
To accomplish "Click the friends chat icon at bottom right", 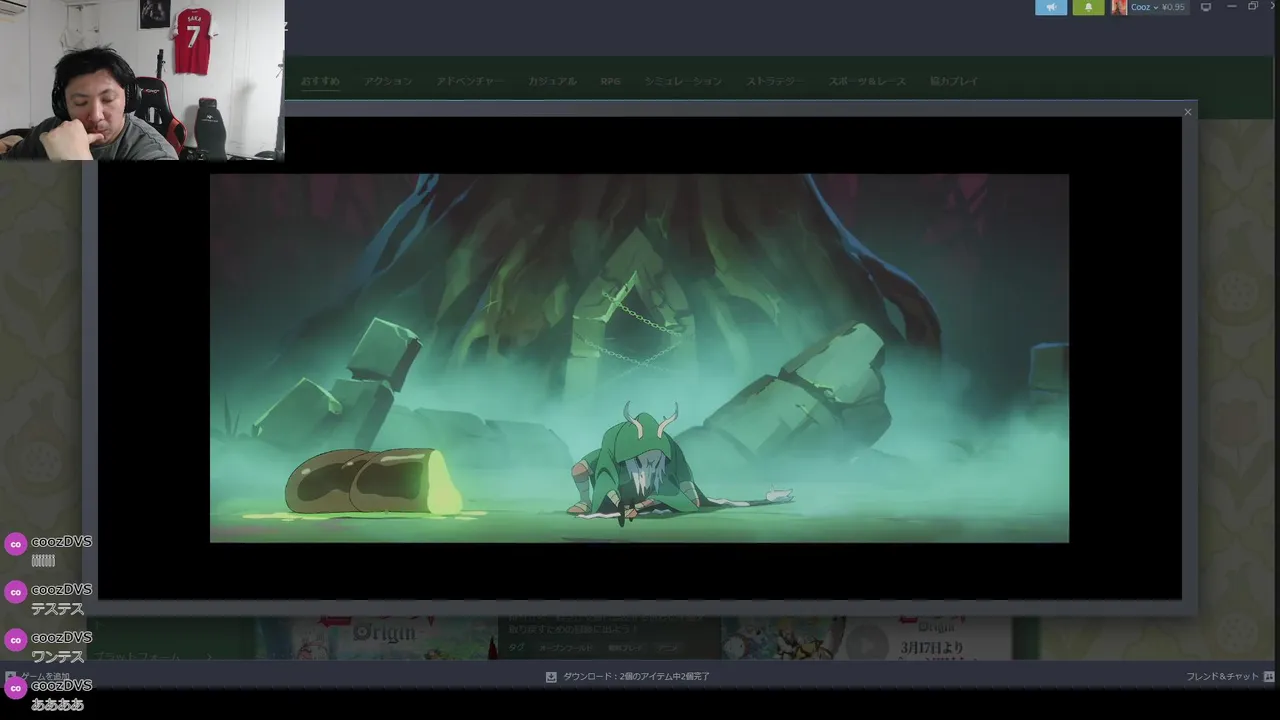I will [1269, 677].
